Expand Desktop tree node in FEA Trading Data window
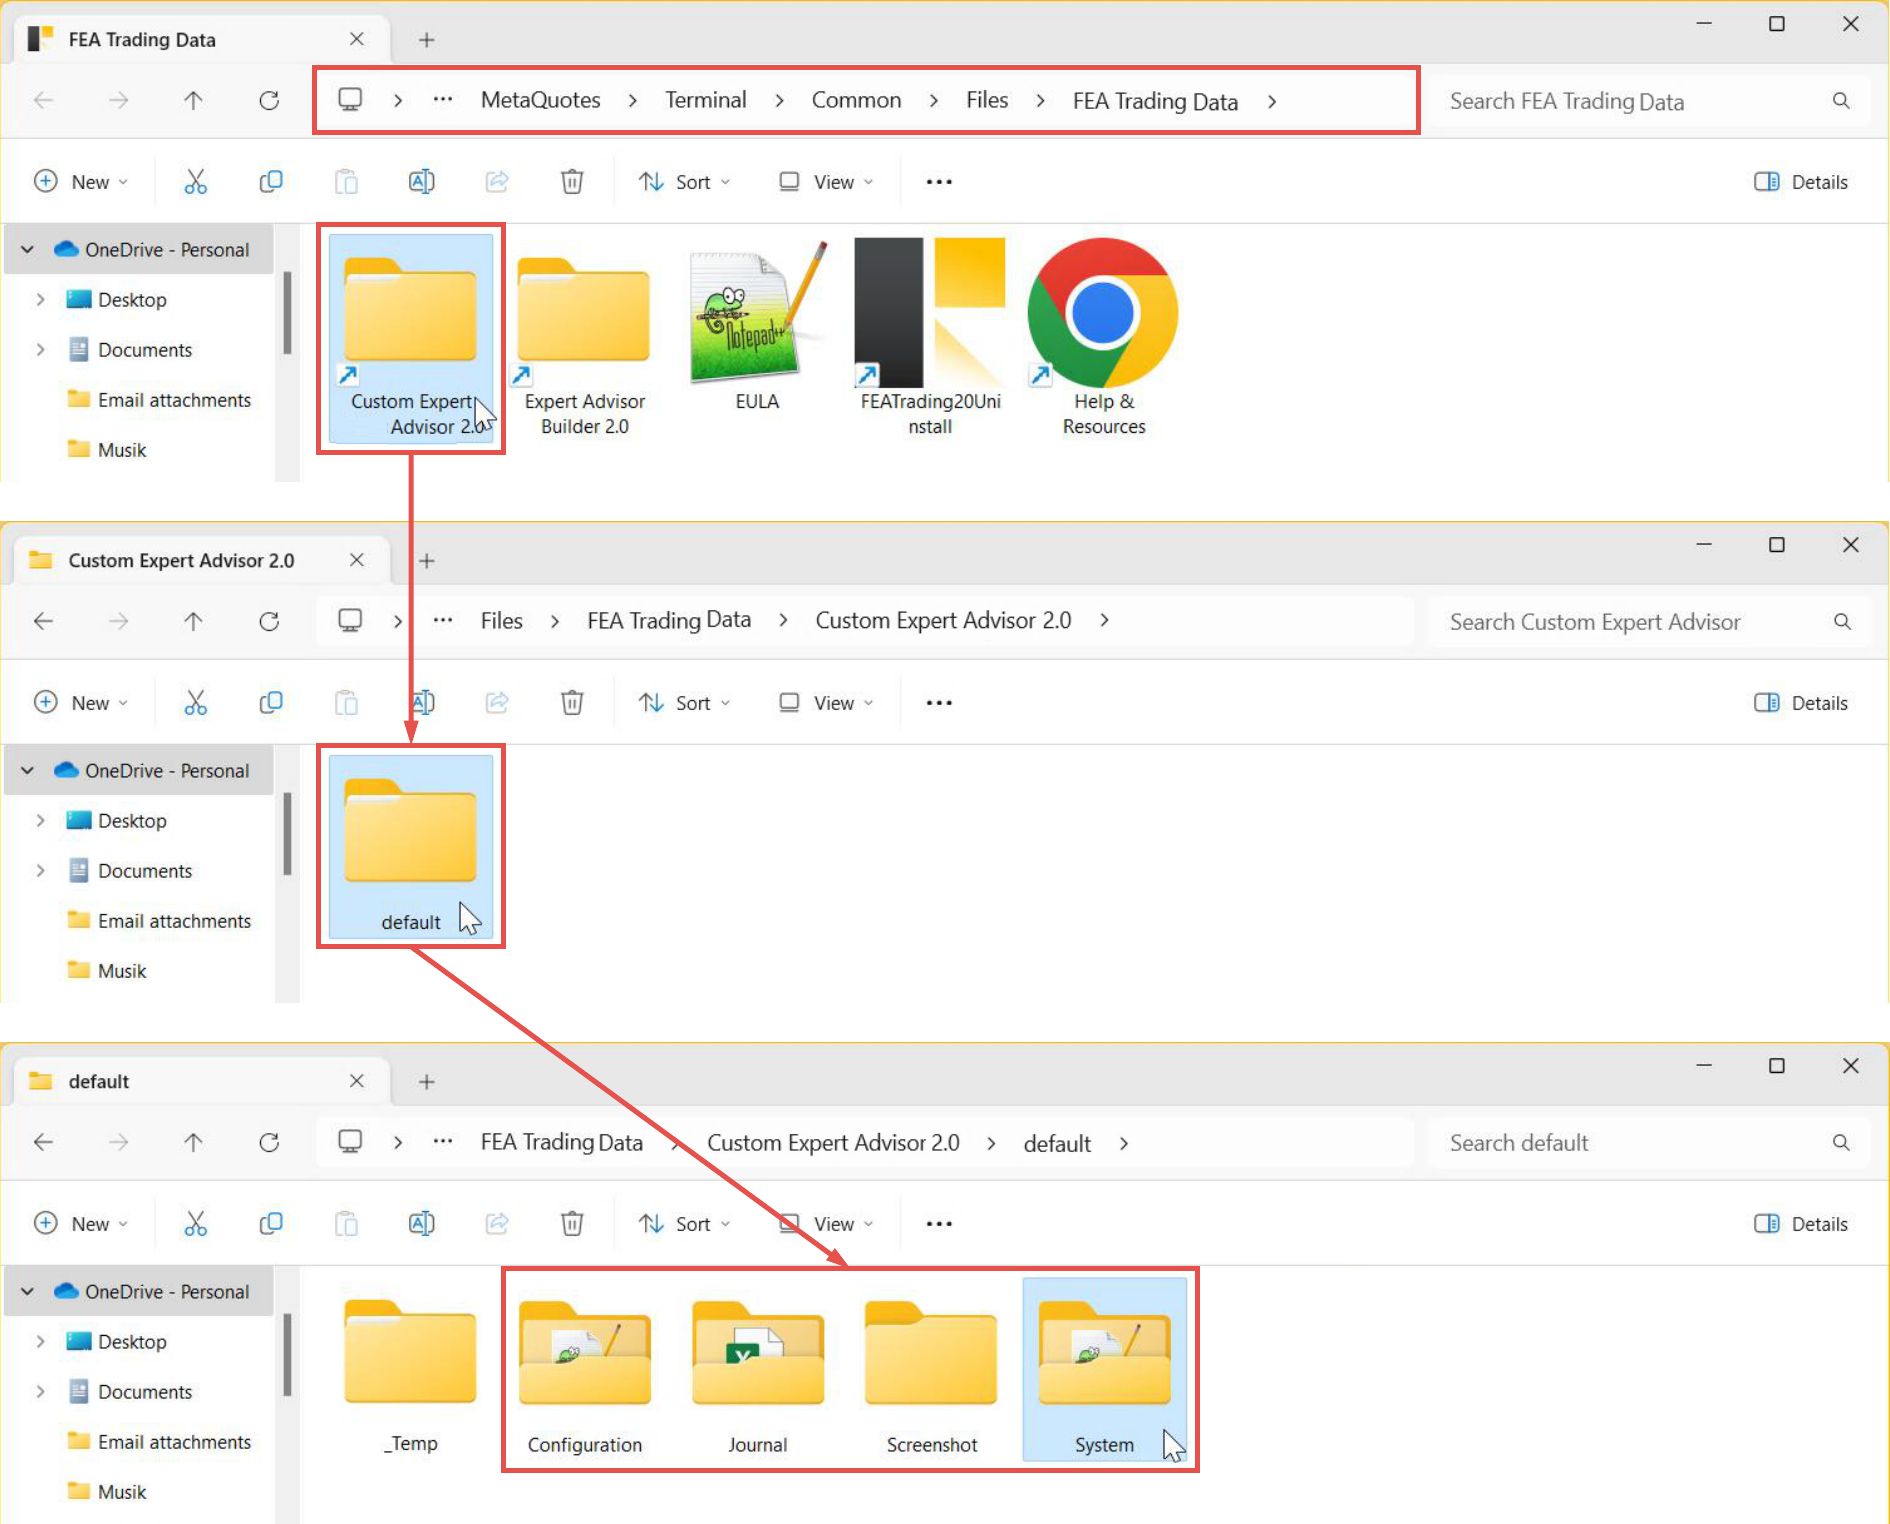 [x=40, y=300]
